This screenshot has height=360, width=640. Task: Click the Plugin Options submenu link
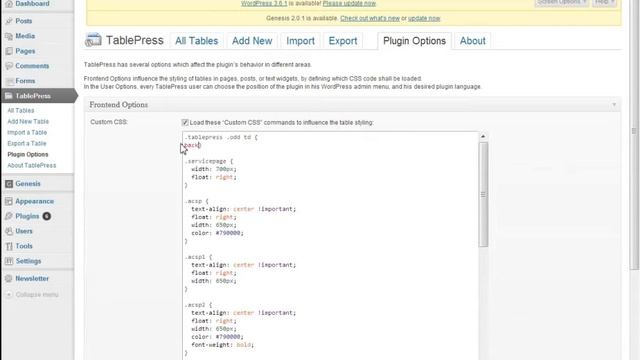coord(28,155)
